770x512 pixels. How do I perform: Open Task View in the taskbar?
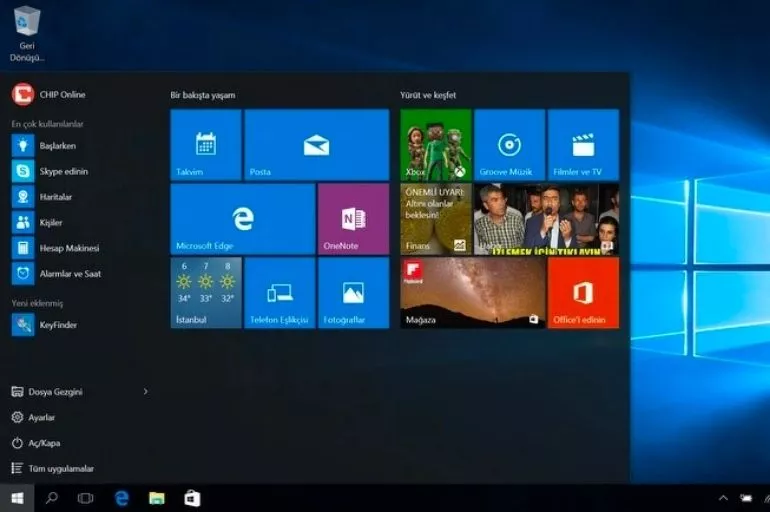coord(85,498)
